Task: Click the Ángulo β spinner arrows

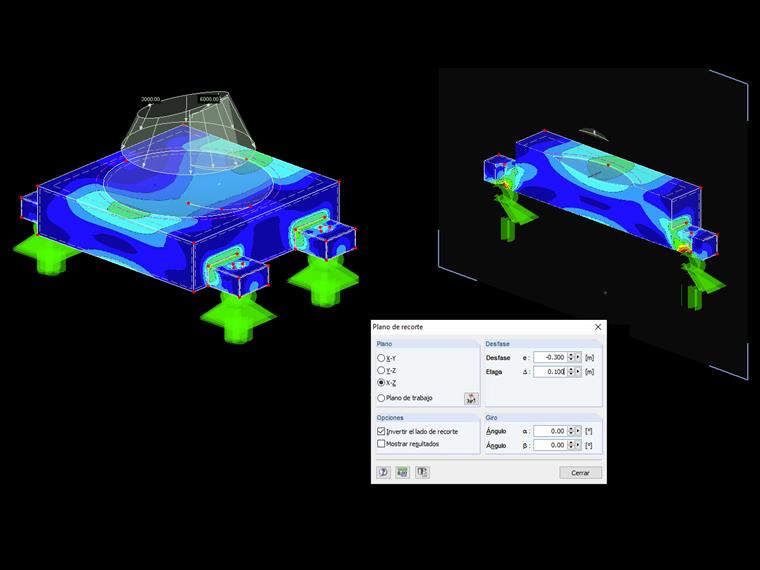Action: (x=570, y=445)
